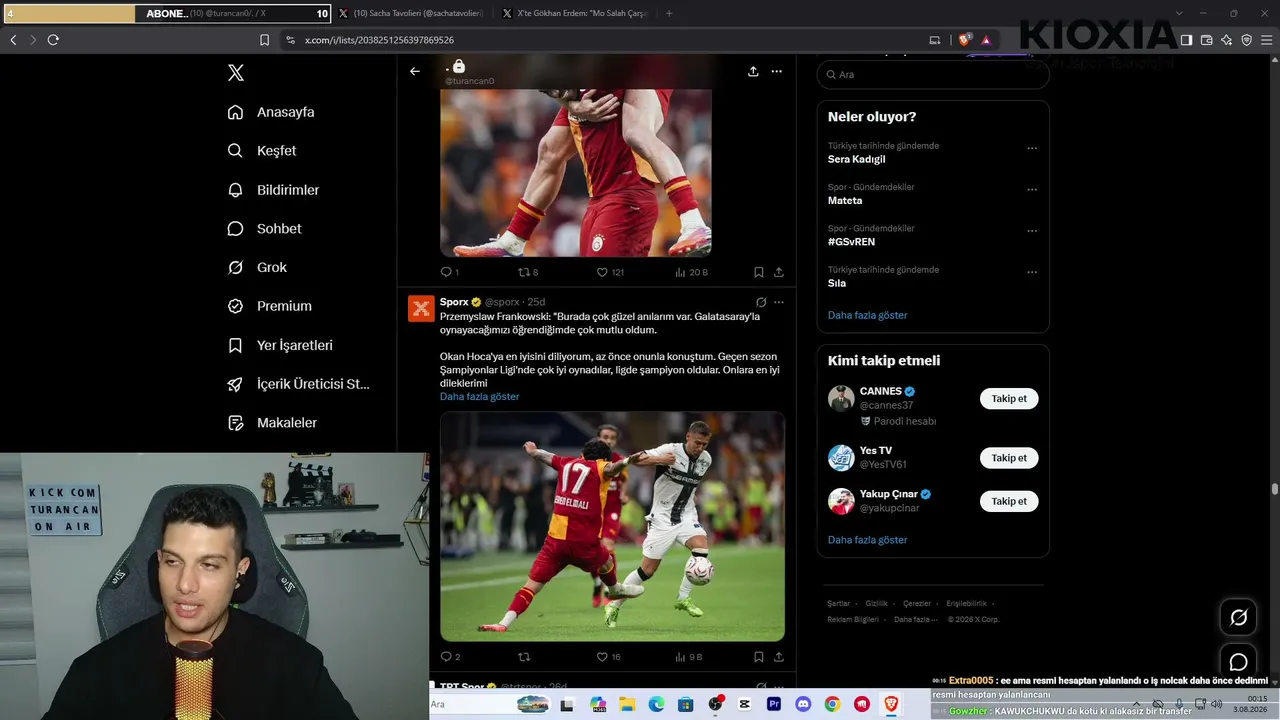Open the Brave Shields lion icon
This screenshot has height=720, width=1280.
click(965, 40)
